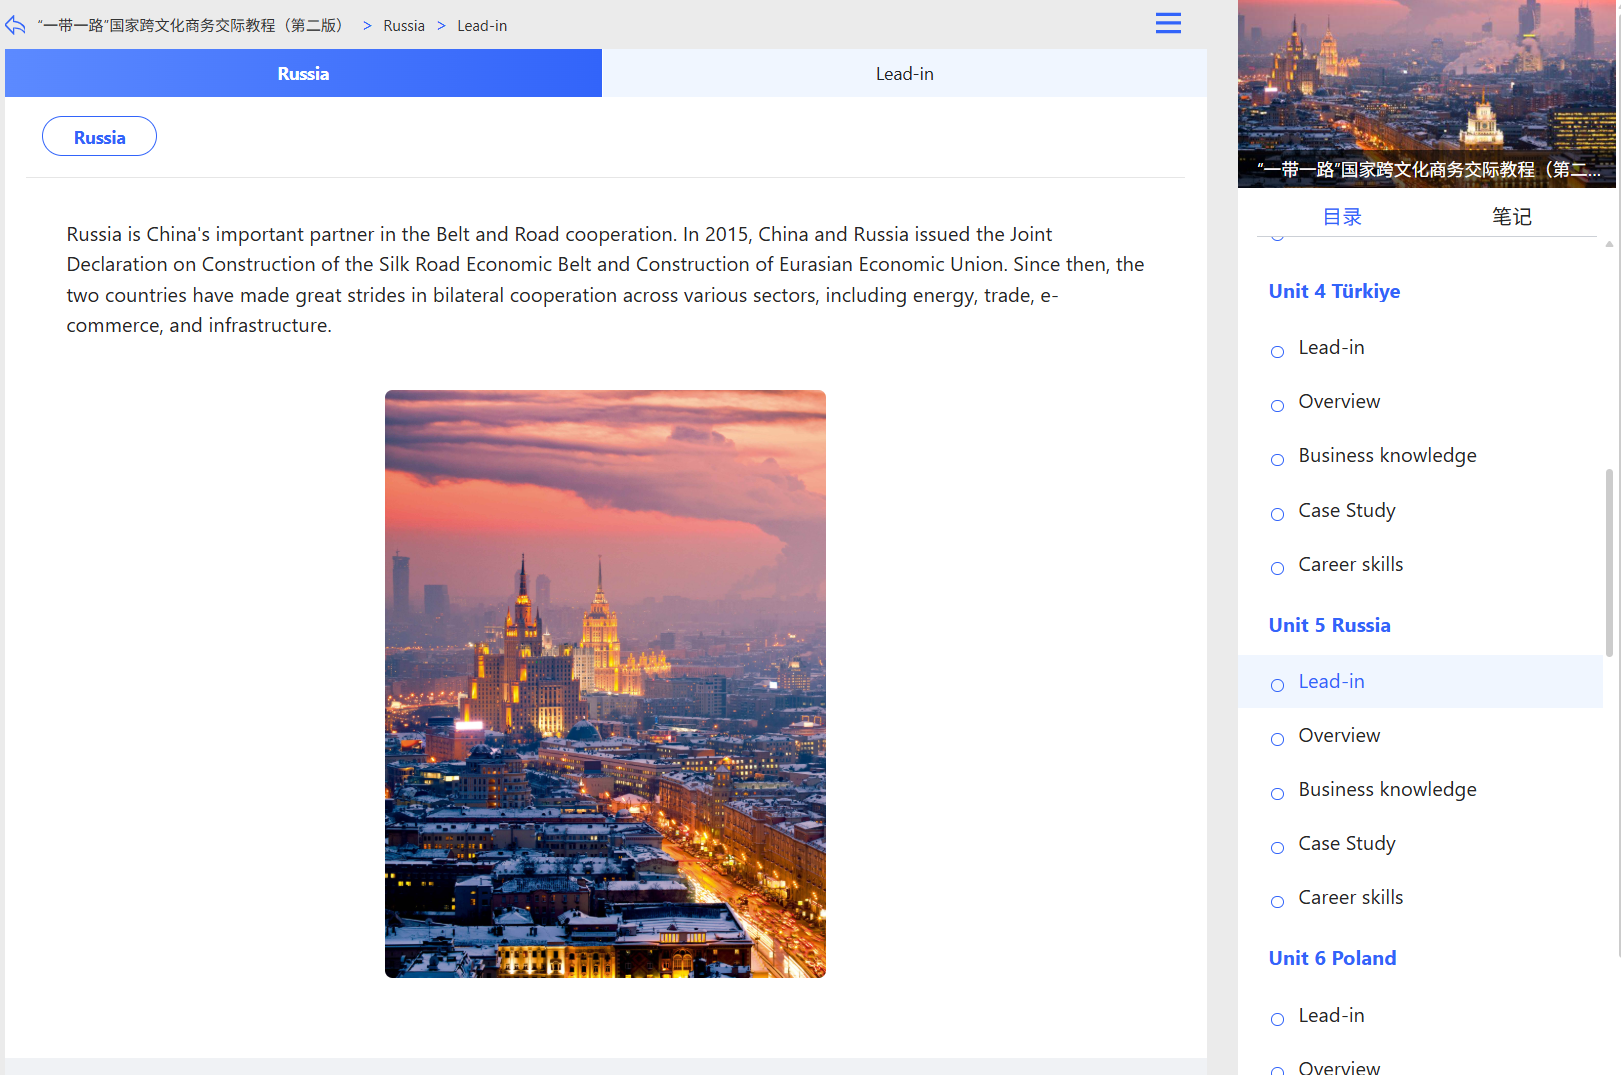Collapse the Unit 4 Türkiye section
The image size is (1621, 1075).
(x=1334, y=291)
